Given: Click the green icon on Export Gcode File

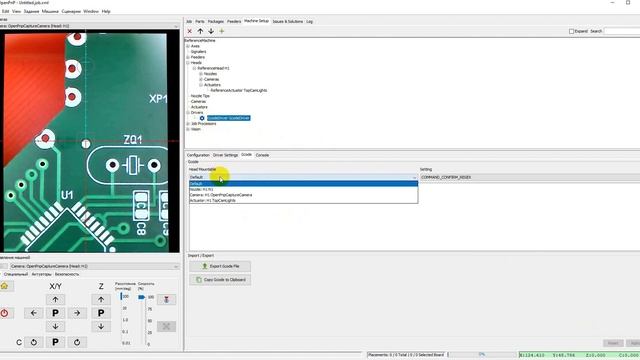Looking at the screenshot, I should (205, 266).
